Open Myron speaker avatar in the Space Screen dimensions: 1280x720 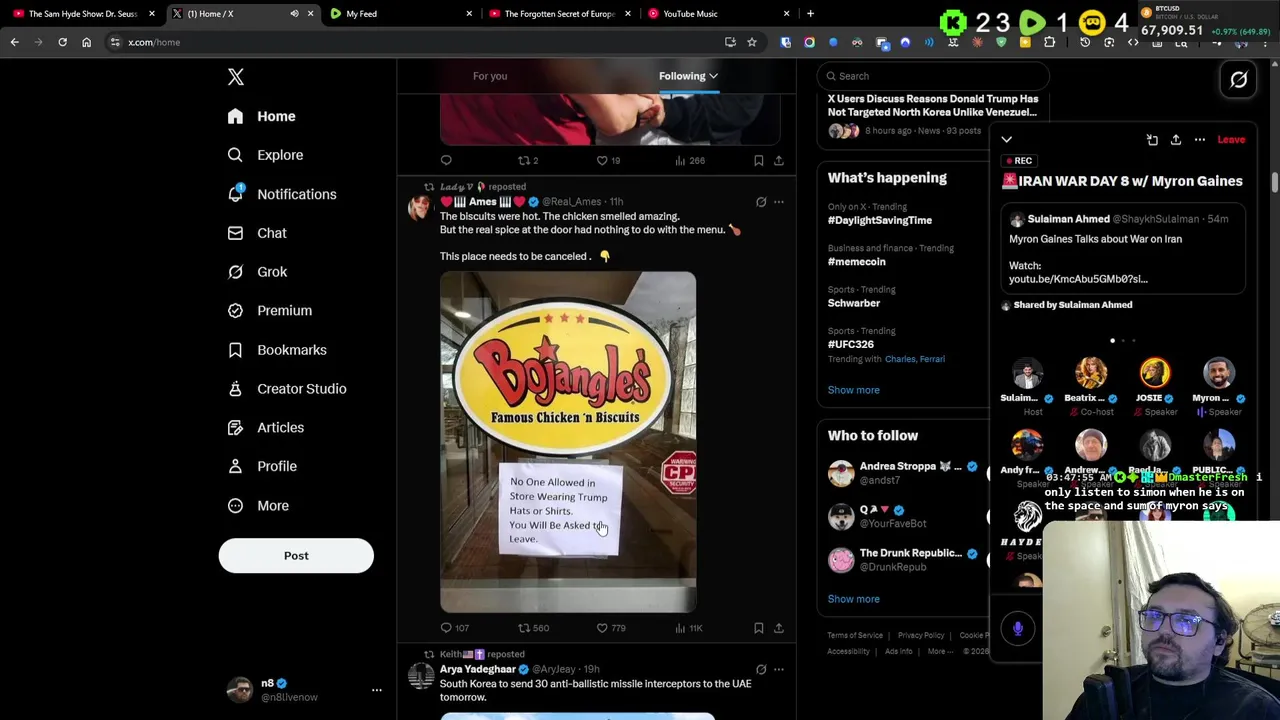pos(1218,373)
